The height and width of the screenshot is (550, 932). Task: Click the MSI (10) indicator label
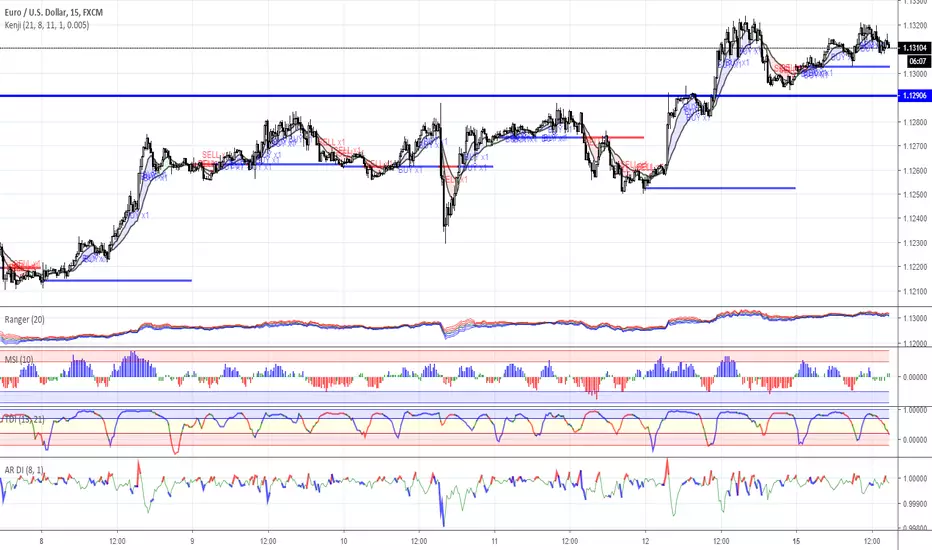coord(19,360)
